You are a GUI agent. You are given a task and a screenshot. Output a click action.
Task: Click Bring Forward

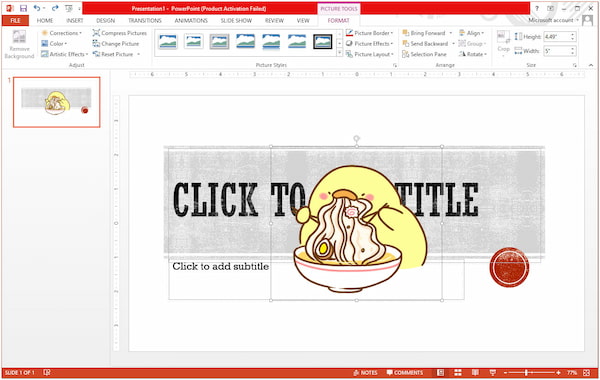[424, 33]
